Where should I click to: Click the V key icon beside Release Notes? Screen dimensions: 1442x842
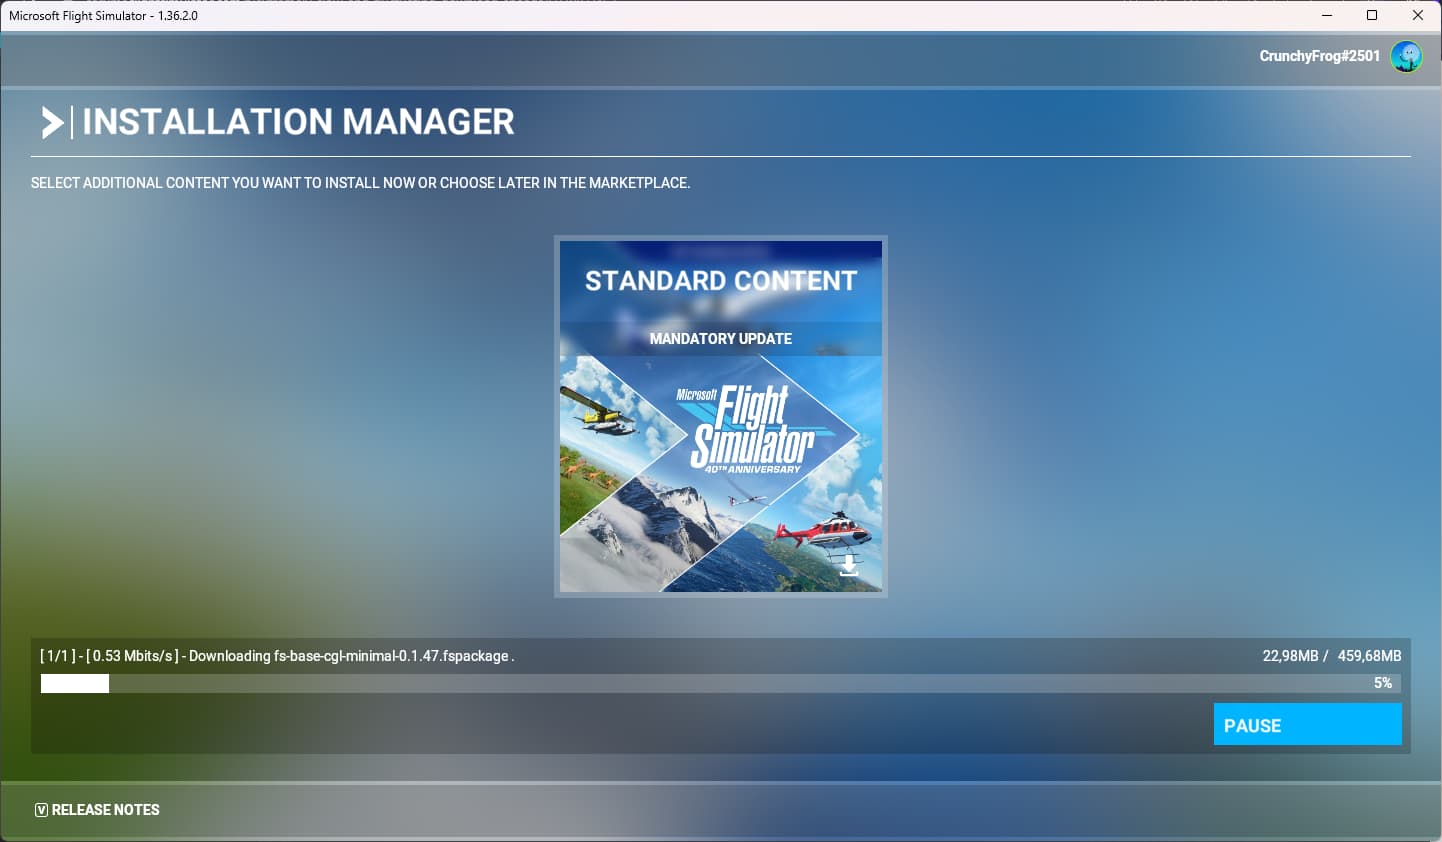coord(41,810)
